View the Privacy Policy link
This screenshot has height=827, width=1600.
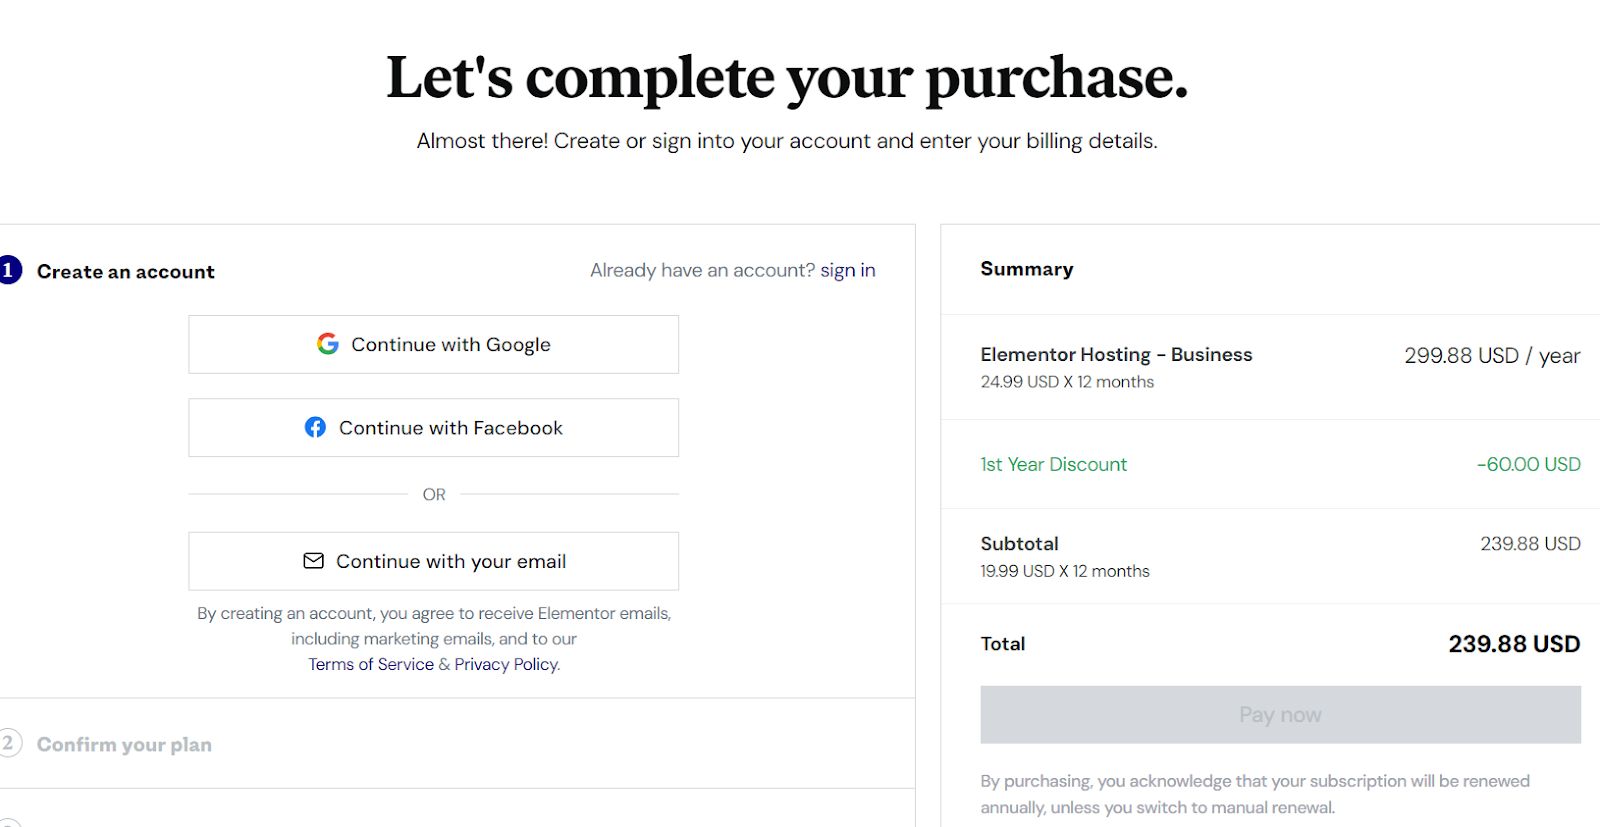click(506, 664)
